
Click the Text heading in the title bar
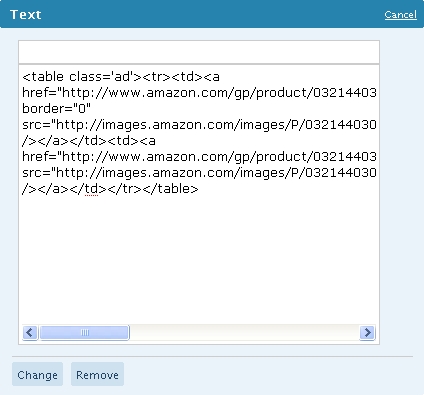(26, 15)
